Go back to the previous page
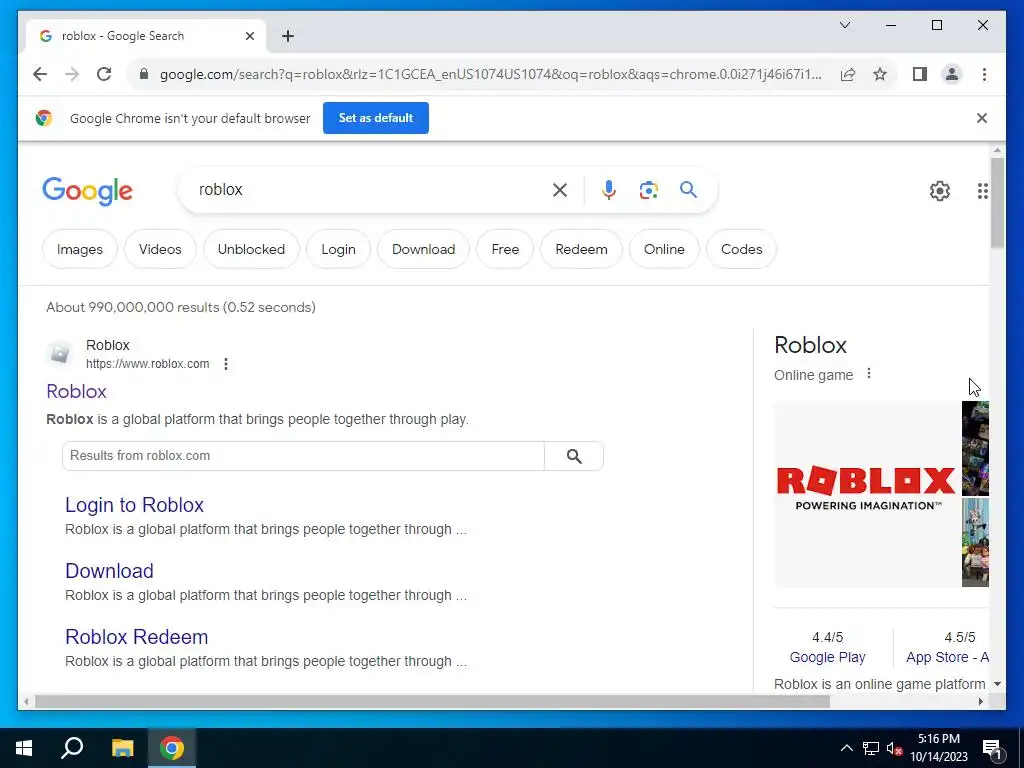Screen dimensions: 1024x768 click(x=40, y=74)
